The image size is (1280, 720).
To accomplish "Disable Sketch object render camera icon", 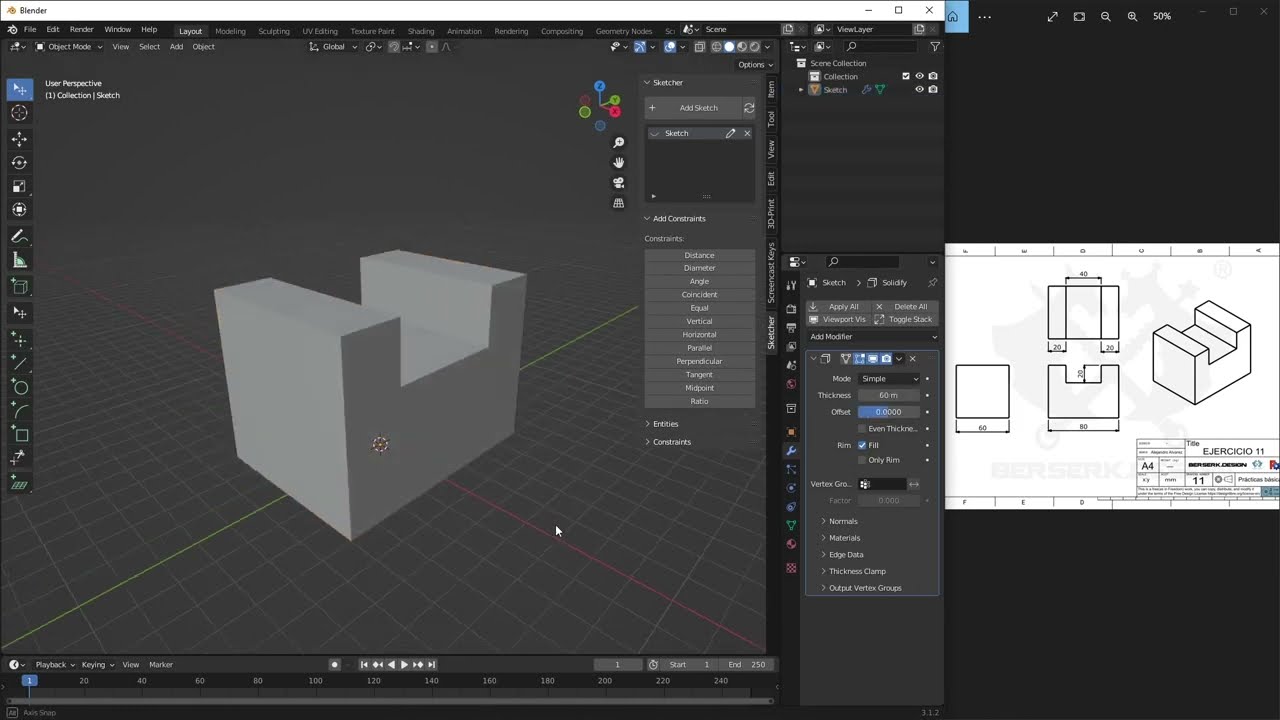I will click(x=933, y=89).
